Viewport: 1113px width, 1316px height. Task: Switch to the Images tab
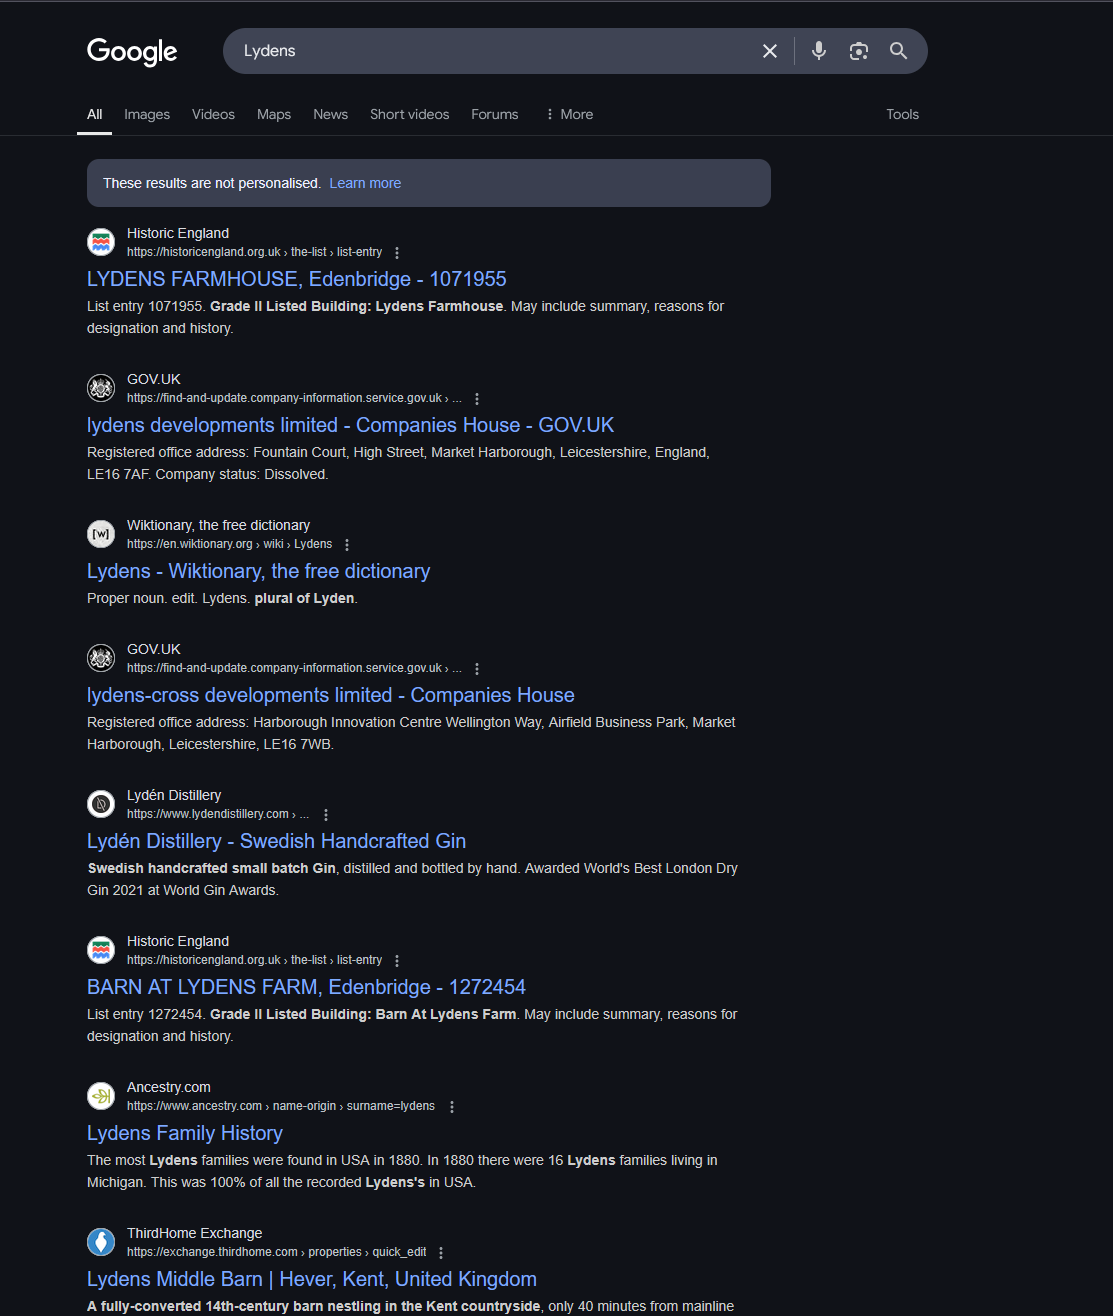coord(147,114)
